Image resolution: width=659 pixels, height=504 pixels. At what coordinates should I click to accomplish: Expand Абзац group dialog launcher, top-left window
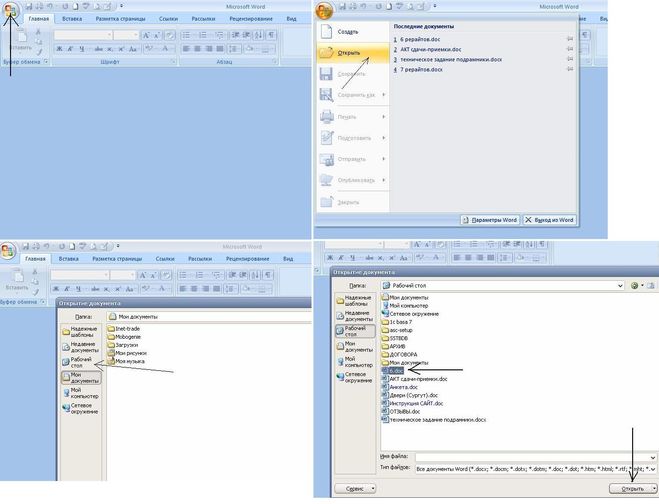coord(275,62)
